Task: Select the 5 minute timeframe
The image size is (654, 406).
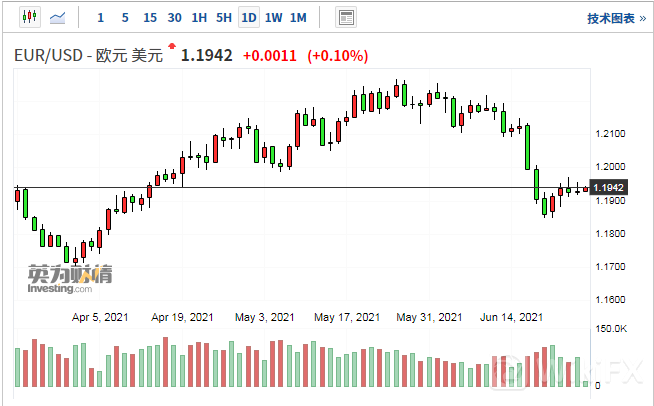Action: 124,18
